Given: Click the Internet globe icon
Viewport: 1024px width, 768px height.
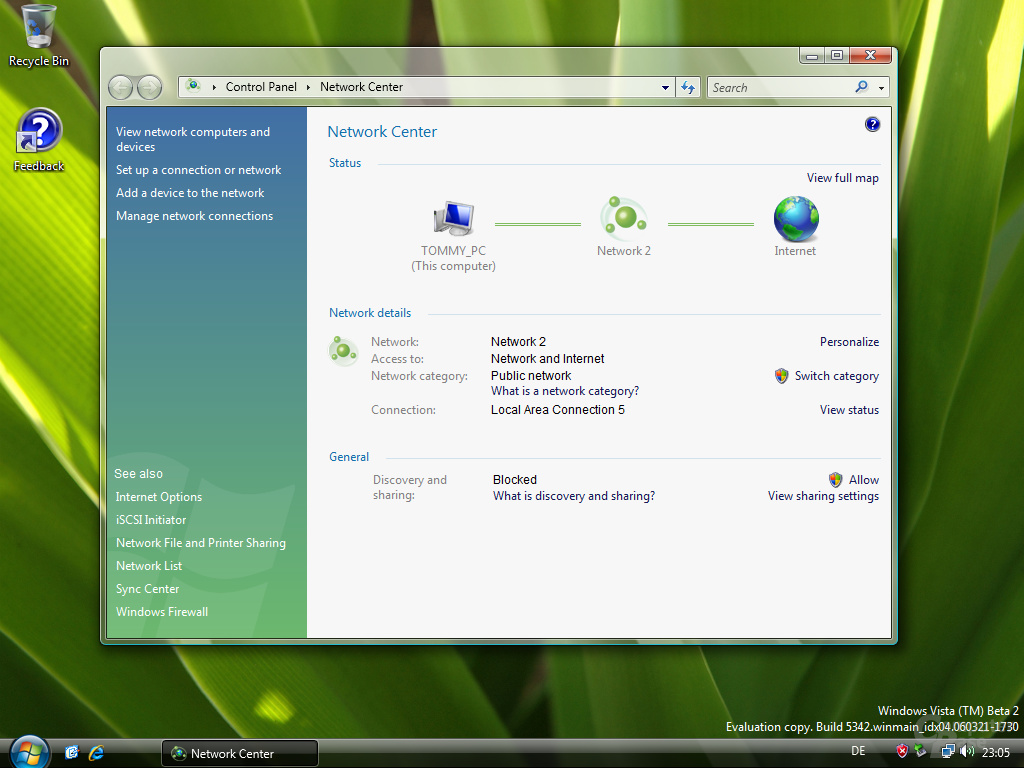Looking at the screenshot, I should (796, 219).
